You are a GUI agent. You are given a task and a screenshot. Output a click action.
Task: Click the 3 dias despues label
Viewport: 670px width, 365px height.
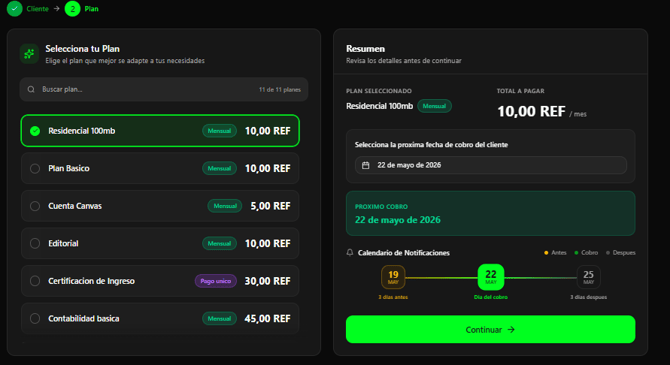[588, 297]
